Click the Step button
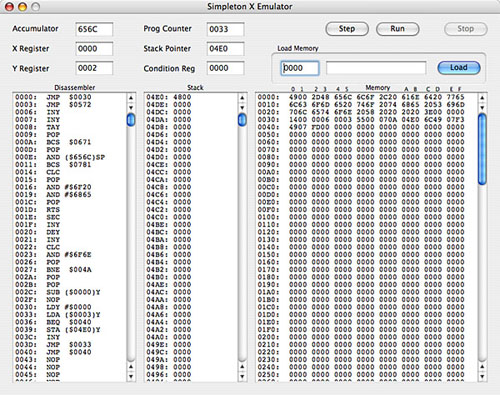The image size is (500, 395). tap(347, 29)
